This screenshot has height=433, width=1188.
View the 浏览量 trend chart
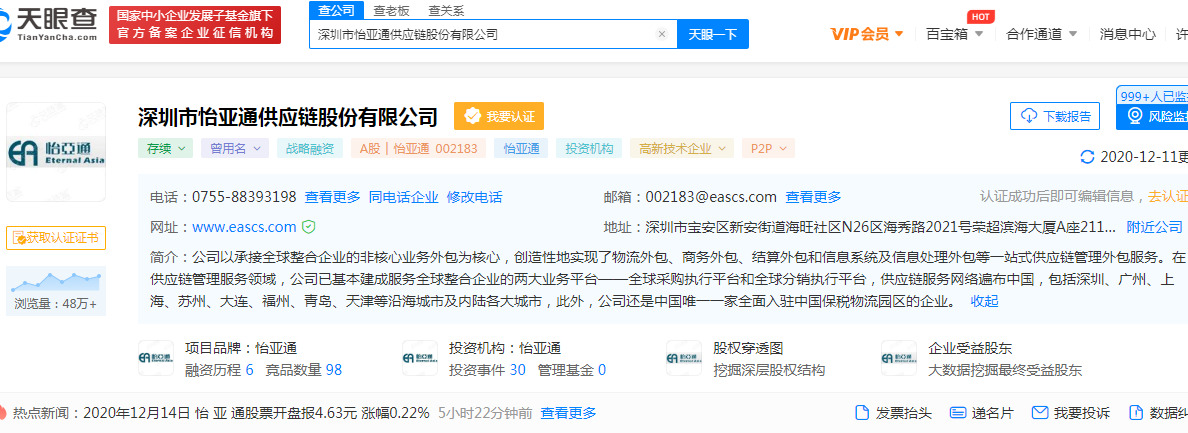56,282
